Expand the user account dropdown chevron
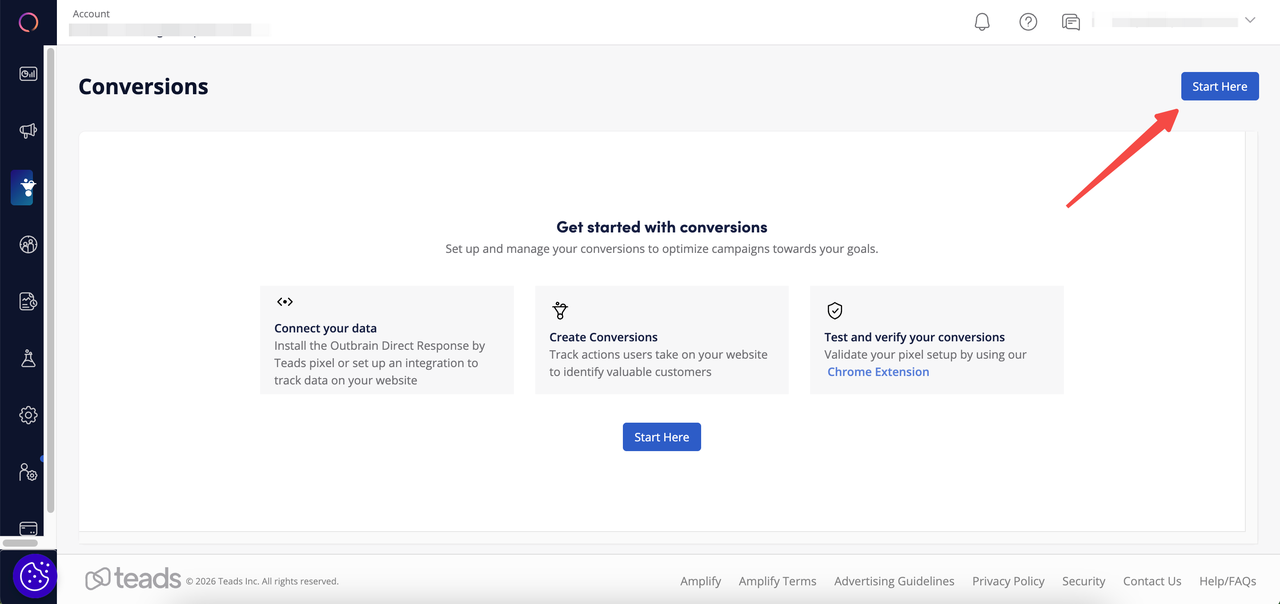1280x604 pixels. click(x=1249, y=21)
